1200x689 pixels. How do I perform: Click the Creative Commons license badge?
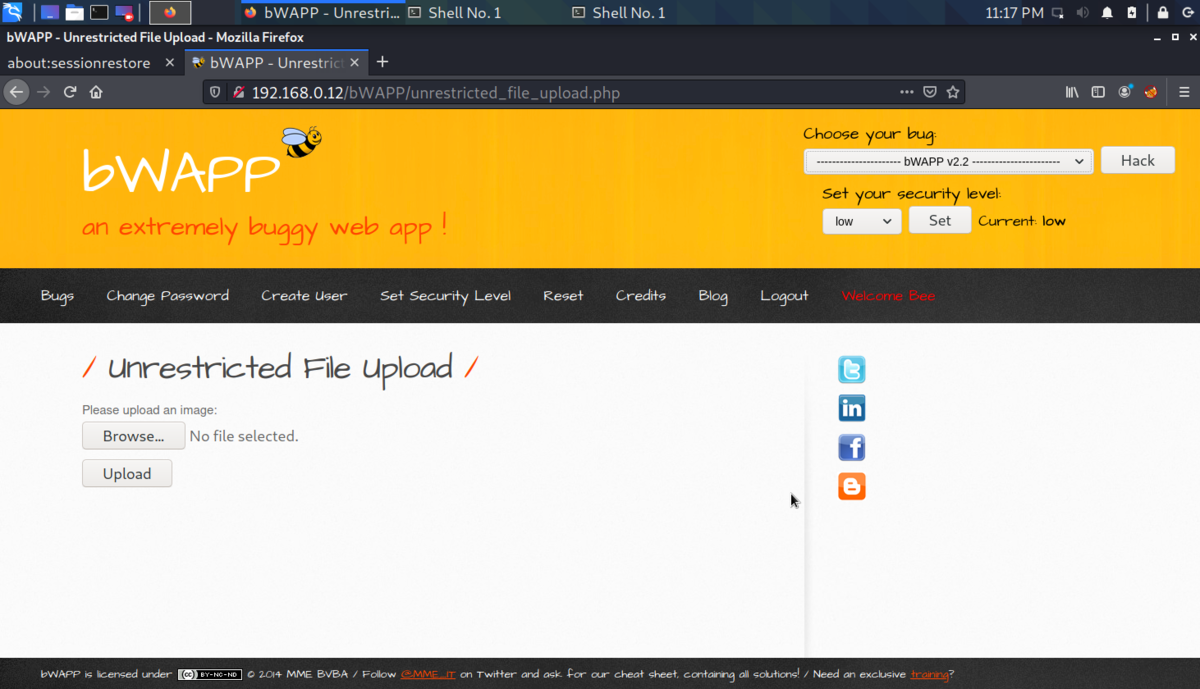[x=210, y=674]
